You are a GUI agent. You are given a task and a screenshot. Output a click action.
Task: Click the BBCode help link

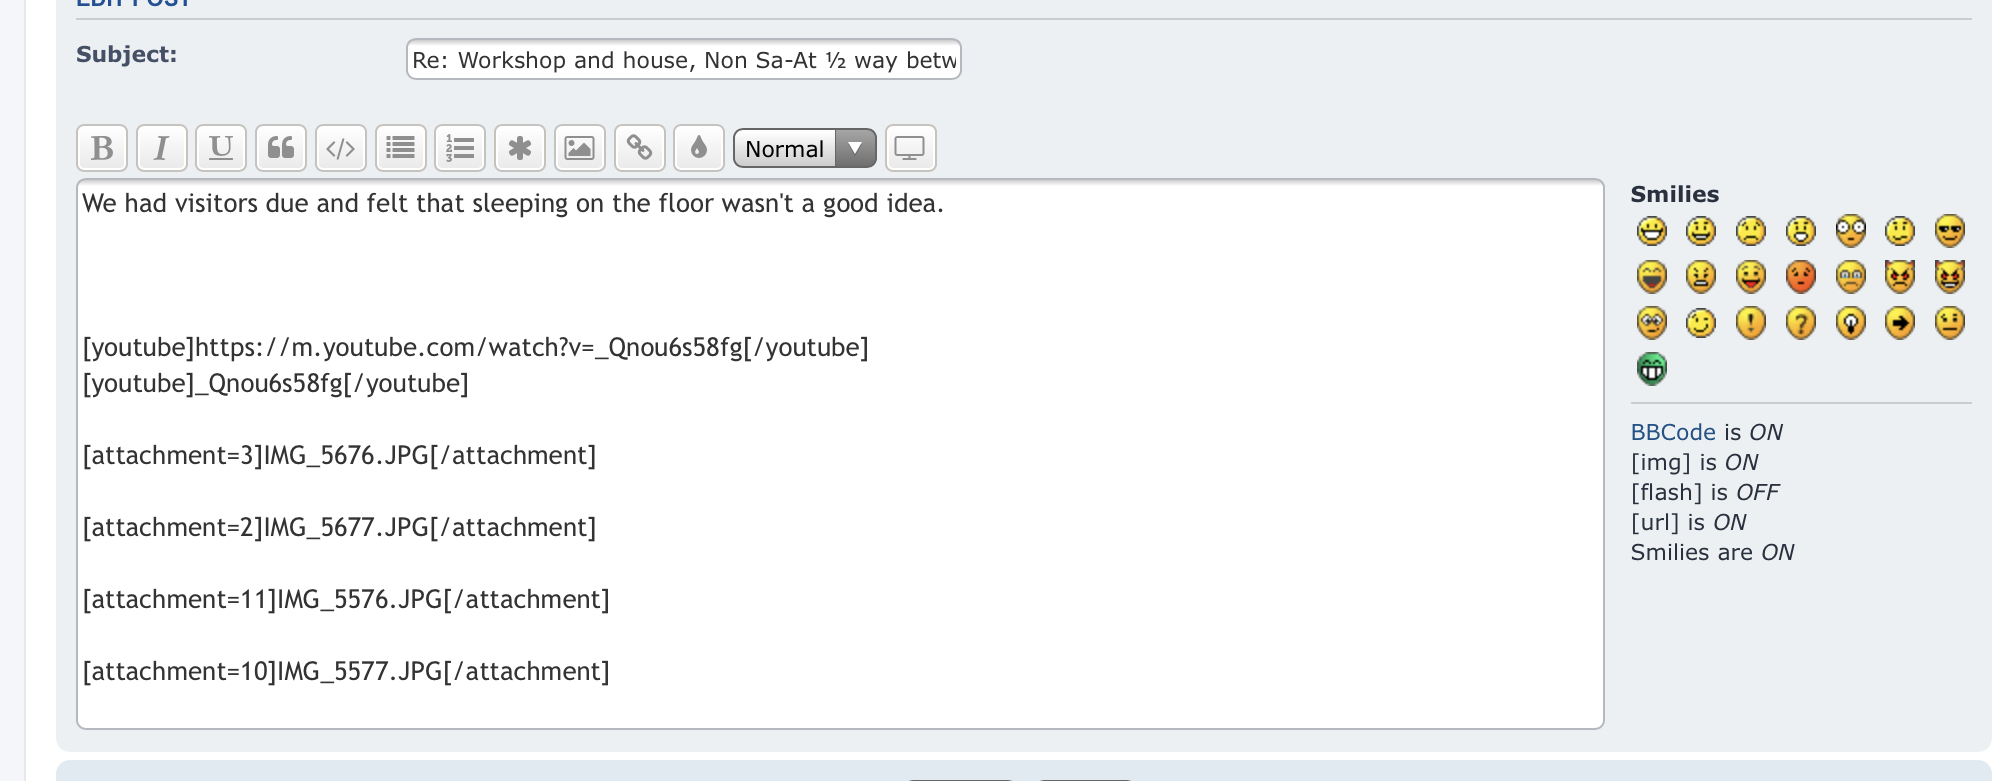point(1673,432)
